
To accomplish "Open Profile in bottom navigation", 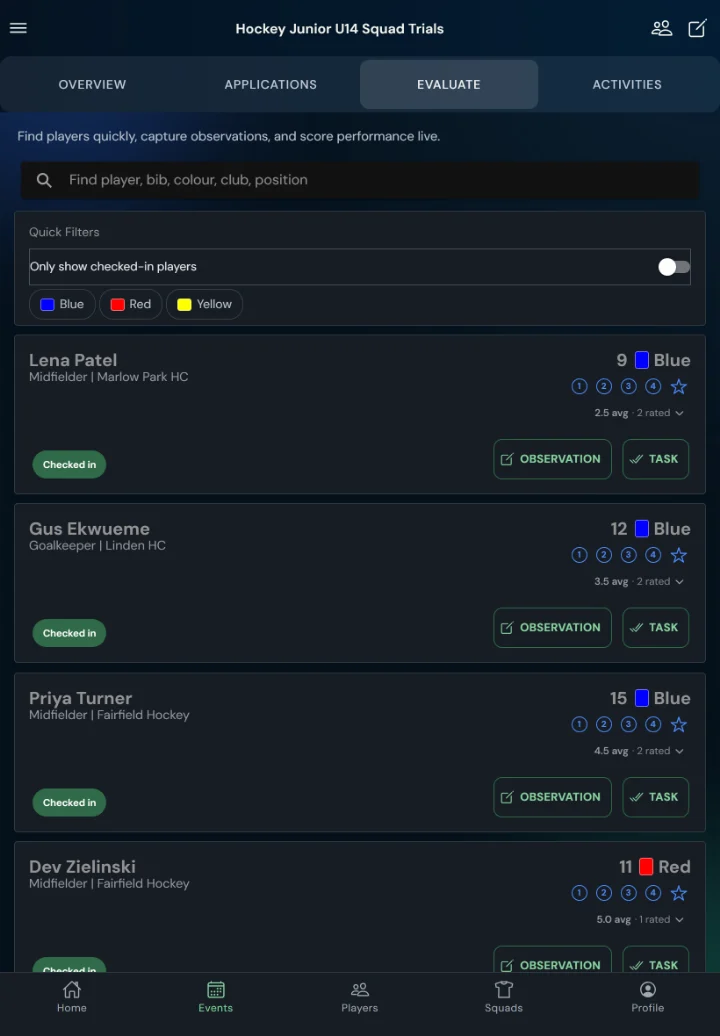I will coord(647,996).
